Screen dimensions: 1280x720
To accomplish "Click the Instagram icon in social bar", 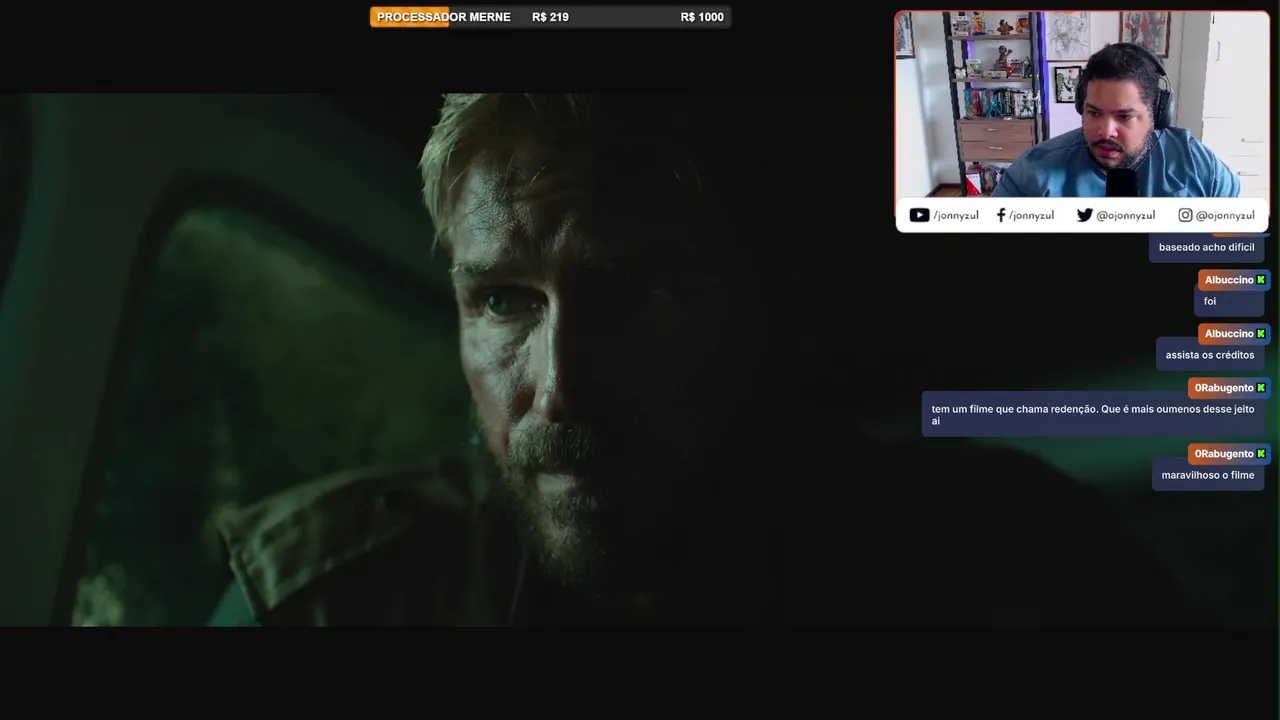I will point(1185,215).
